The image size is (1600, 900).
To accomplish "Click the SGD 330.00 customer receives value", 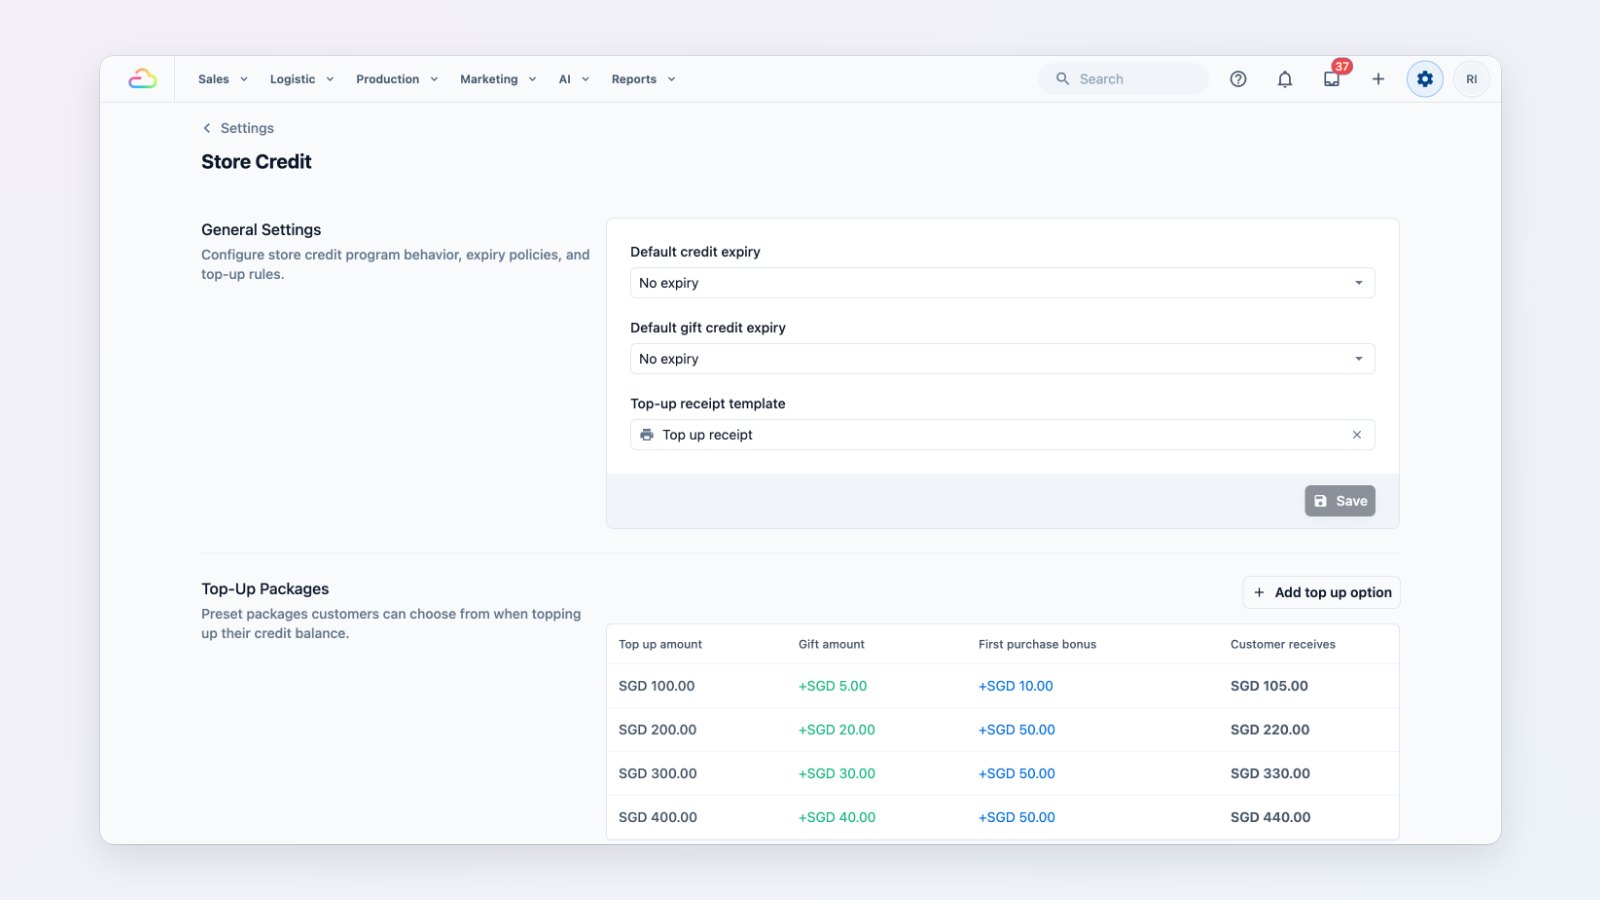I will (x=1270, y=774).
